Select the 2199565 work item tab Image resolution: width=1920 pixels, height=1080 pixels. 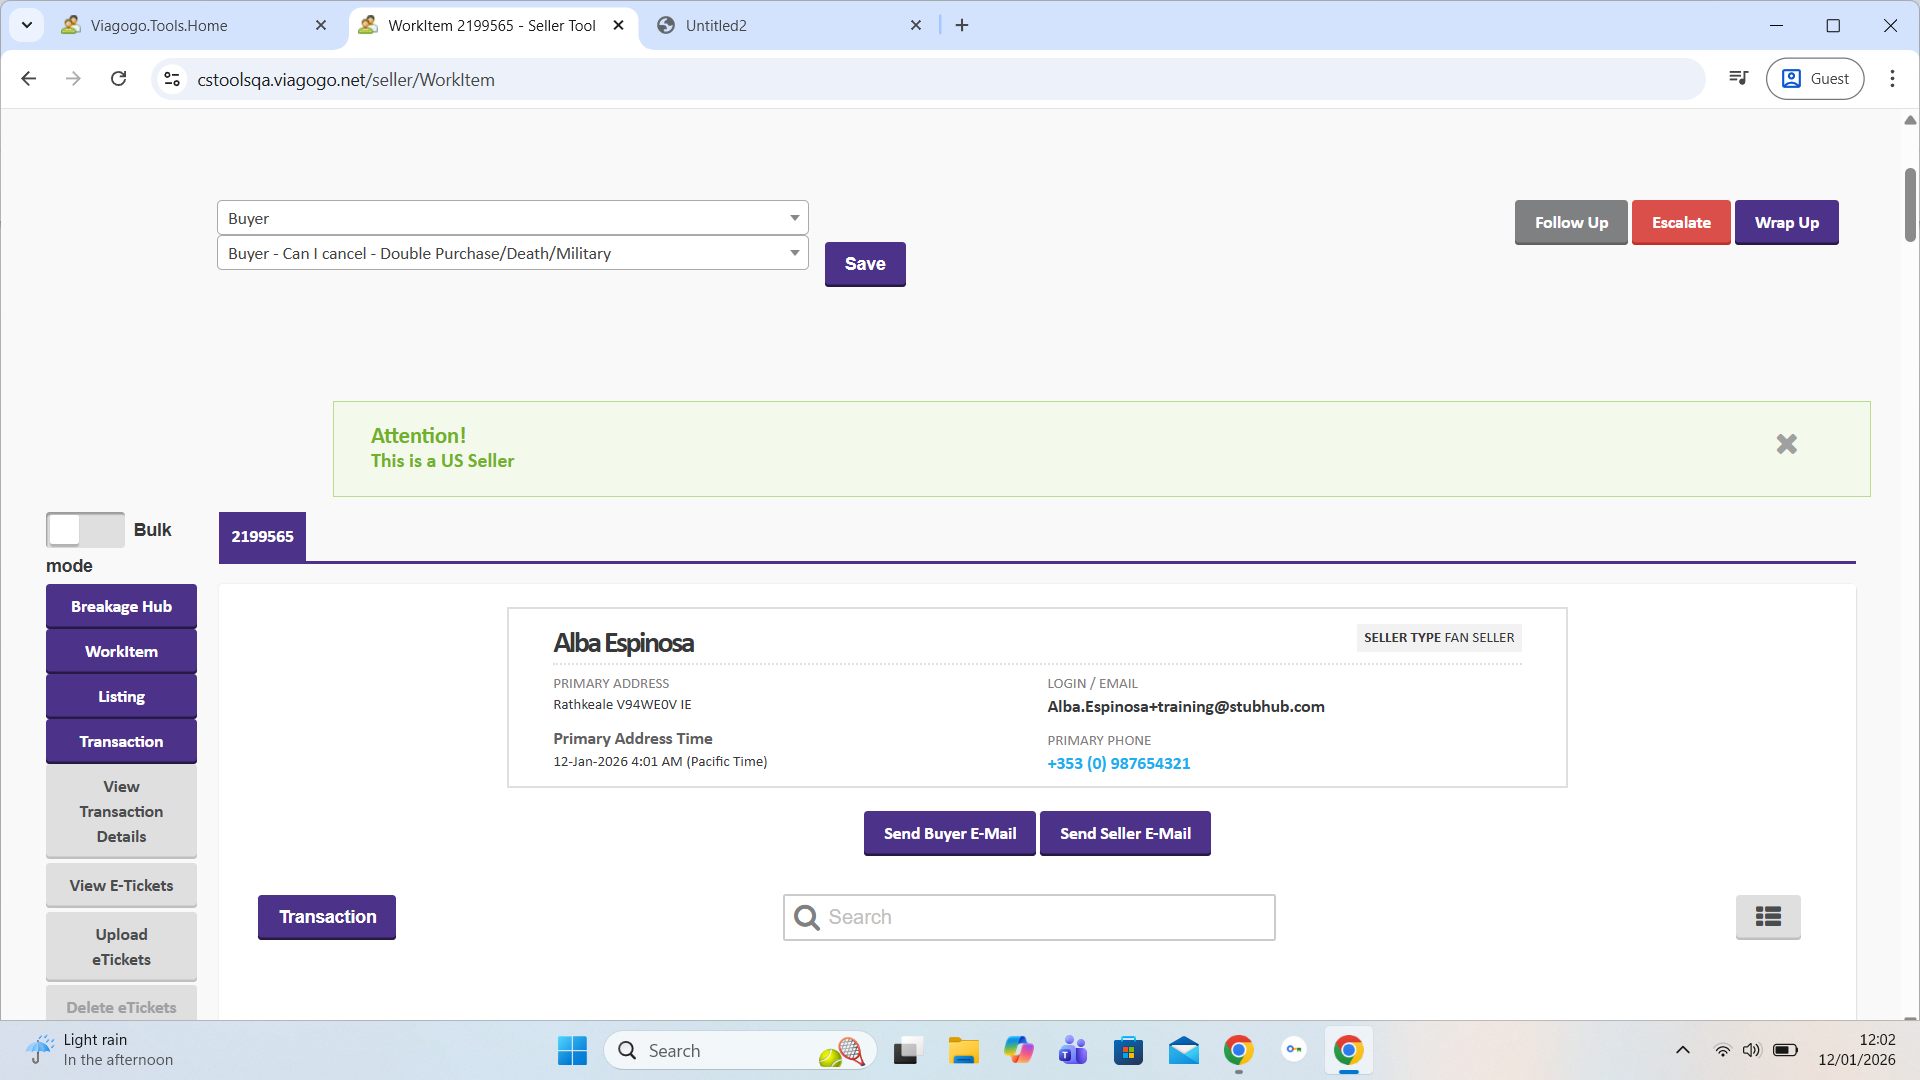tap(262, 537)
